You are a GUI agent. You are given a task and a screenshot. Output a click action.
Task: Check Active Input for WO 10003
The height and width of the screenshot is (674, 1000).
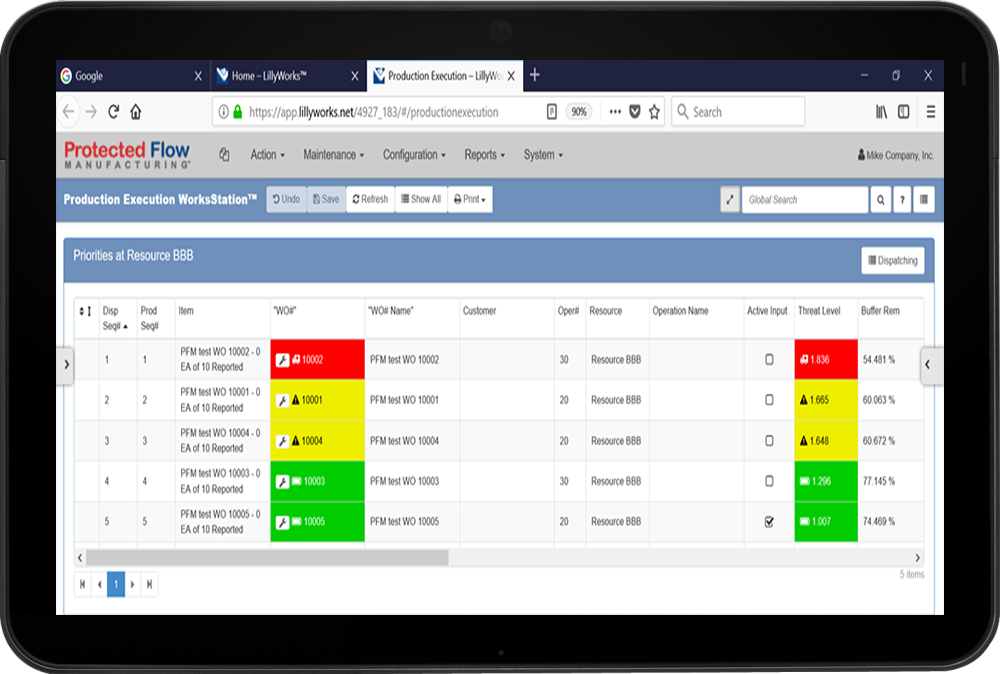(x=769, y=481)
